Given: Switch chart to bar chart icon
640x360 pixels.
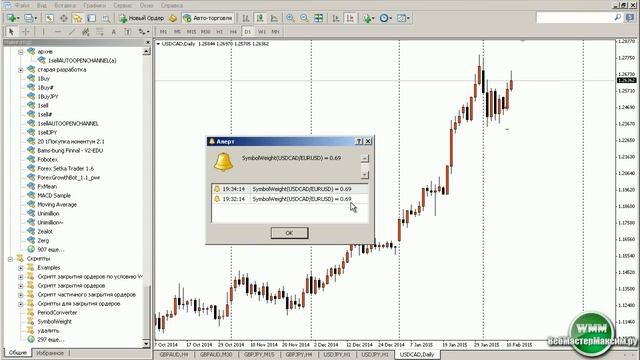Looking at the screenshot, I should 246,18.
